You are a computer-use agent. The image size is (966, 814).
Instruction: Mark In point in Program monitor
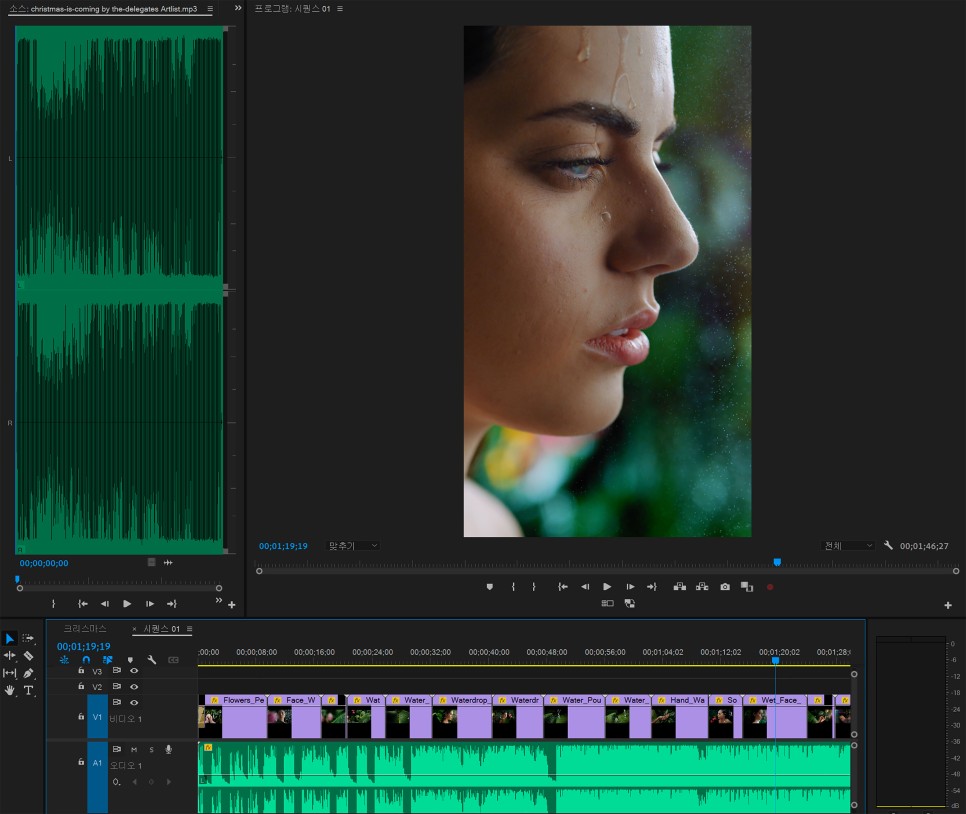coord(513,587)
